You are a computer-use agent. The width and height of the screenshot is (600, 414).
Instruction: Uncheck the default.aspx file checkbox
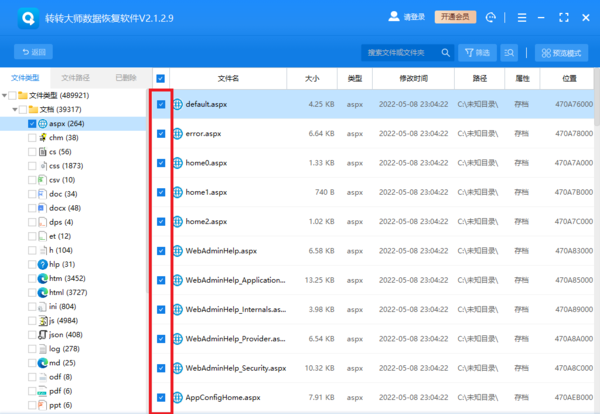coord(161,104)
